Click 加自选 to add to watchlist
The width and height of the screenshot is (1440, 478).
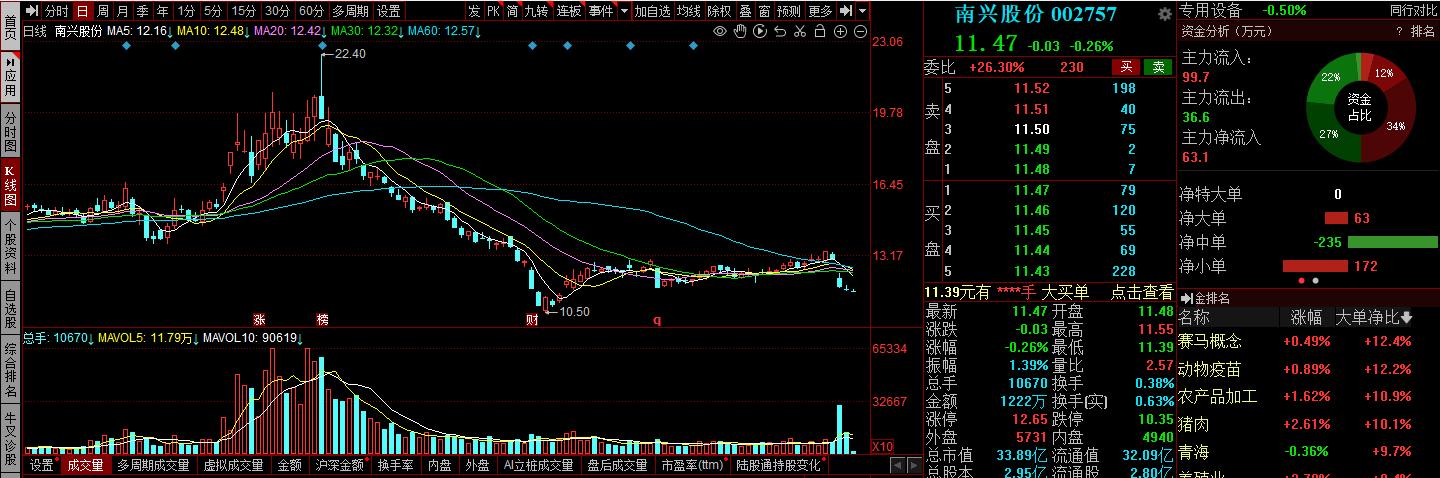click(653, 11)
